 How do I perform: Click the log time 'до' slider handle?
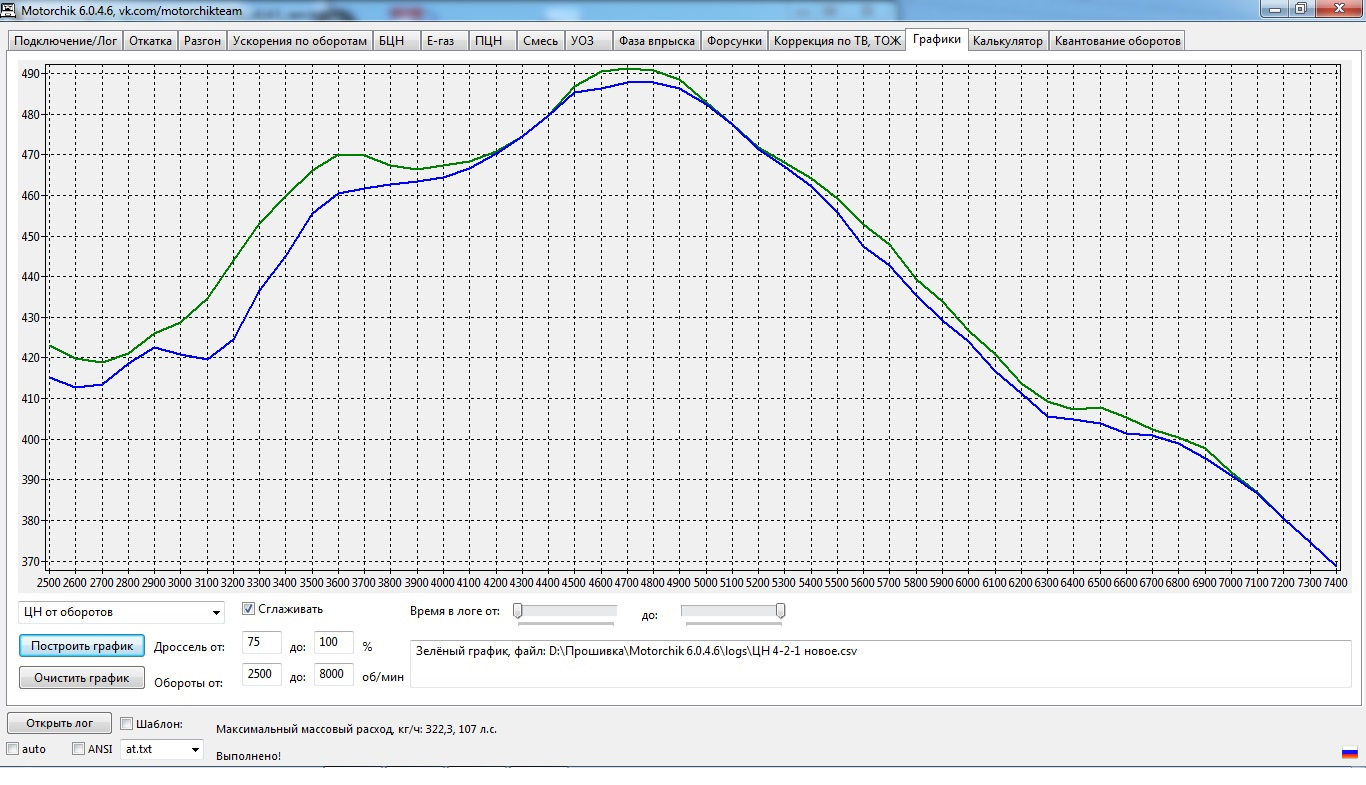[780, 610]
